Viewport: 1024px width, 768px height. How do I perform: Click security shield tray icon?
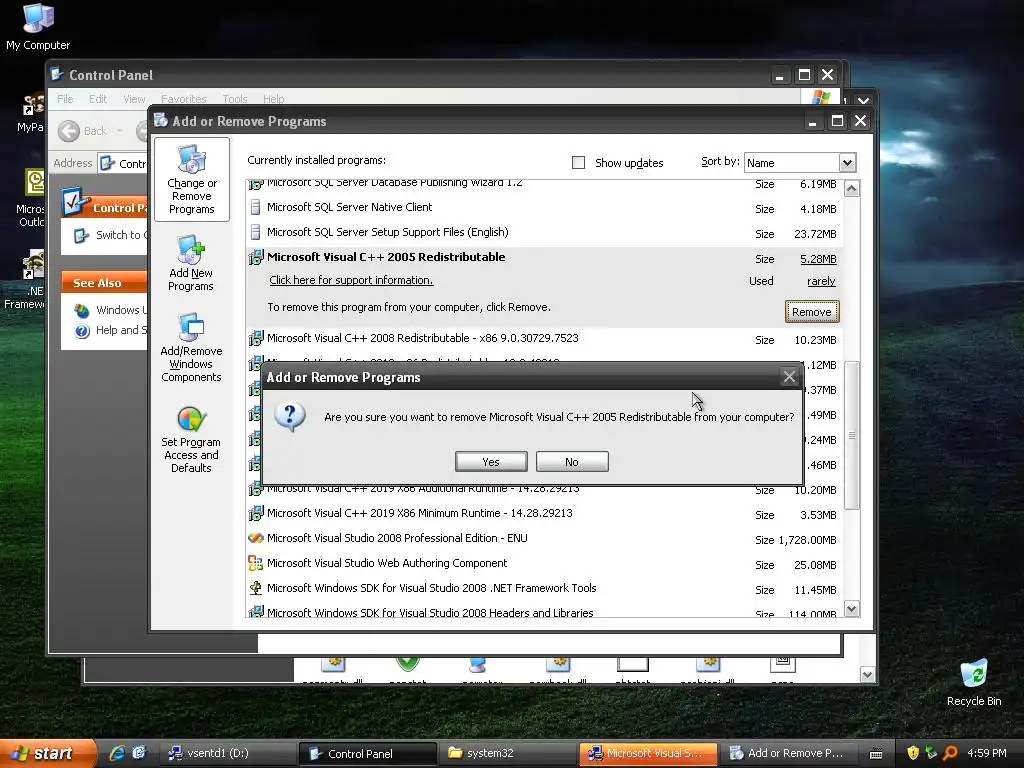pos(913,753)
